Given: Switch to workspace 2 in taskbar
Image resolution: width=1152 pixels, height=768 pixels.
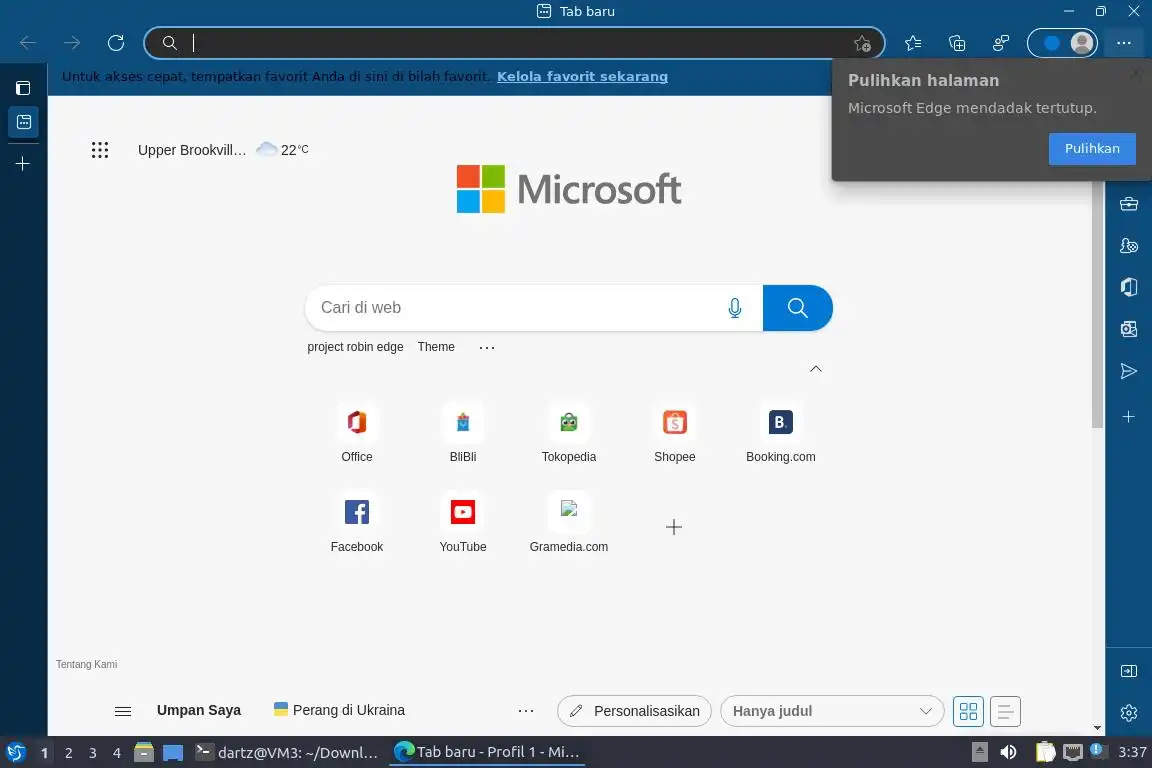Looking at the screenshot, I should pos(68,753).
